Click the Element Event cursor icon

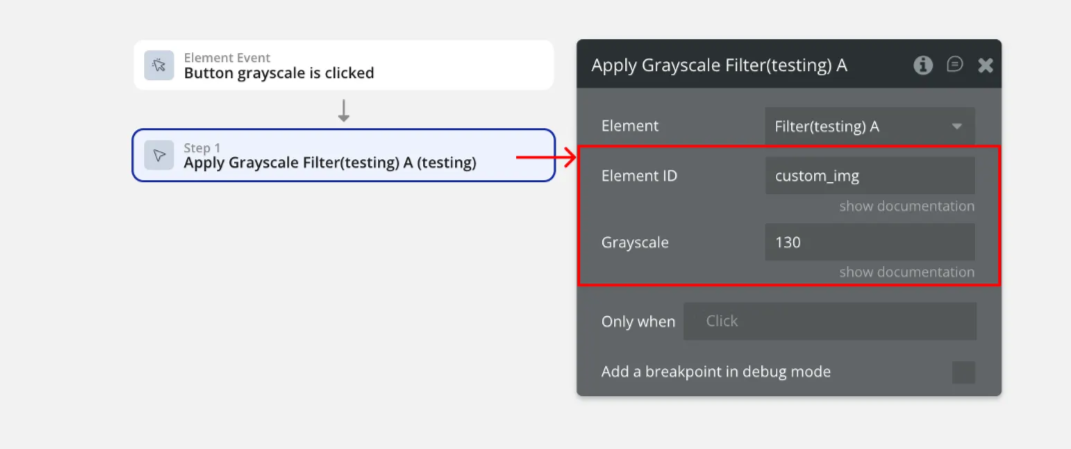pyautogui.click(x=159, y=66)
